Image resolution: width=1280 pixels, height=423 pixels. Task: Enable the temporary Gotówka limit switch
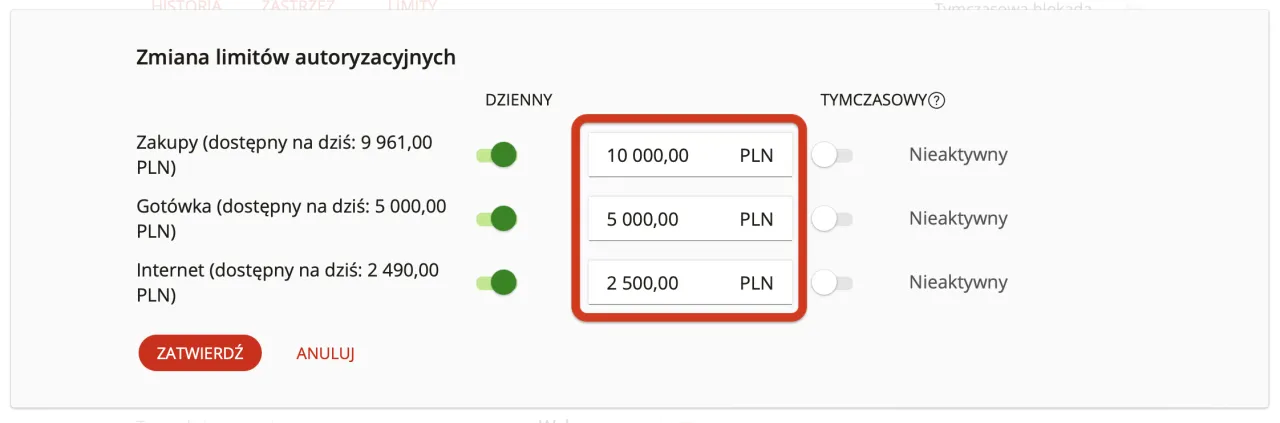[832, 219]
